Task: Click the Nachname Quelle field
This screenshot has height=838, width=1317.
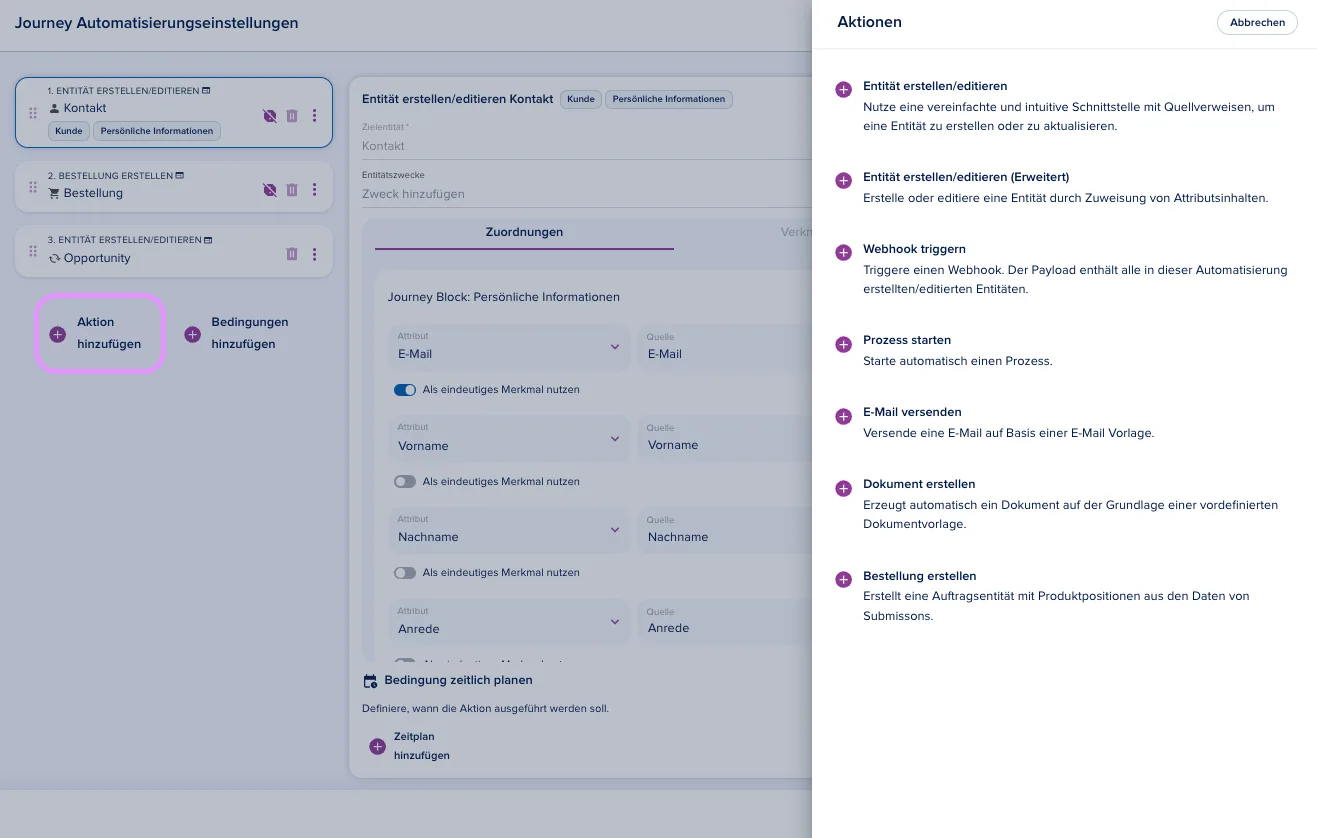Action: (725, 530)
